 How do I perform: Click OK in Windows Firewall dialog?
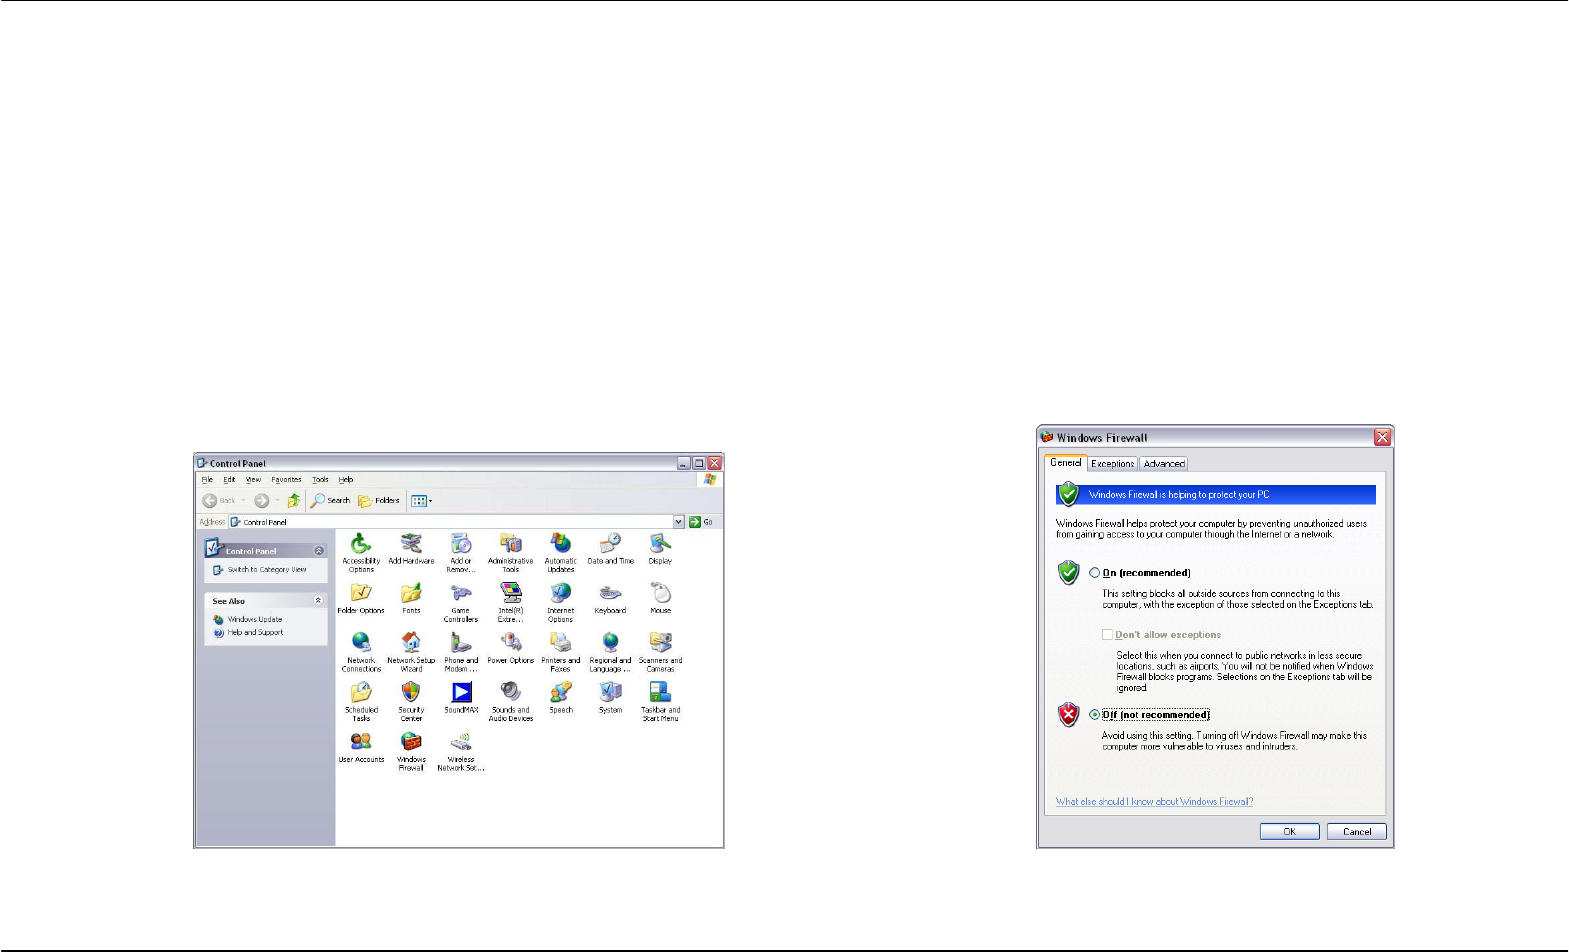click(x=1289, y=832)
